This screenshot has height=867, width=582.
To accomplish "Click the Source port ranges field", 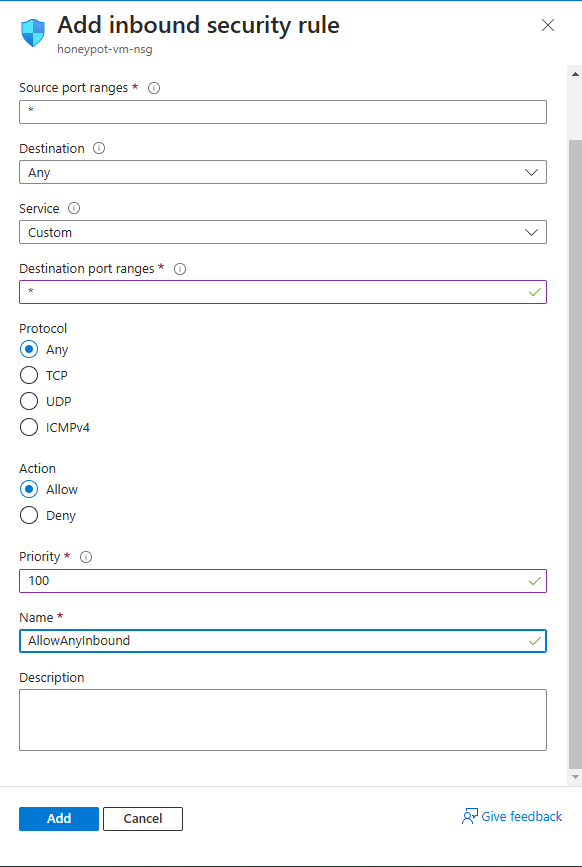I will [283, 112].
